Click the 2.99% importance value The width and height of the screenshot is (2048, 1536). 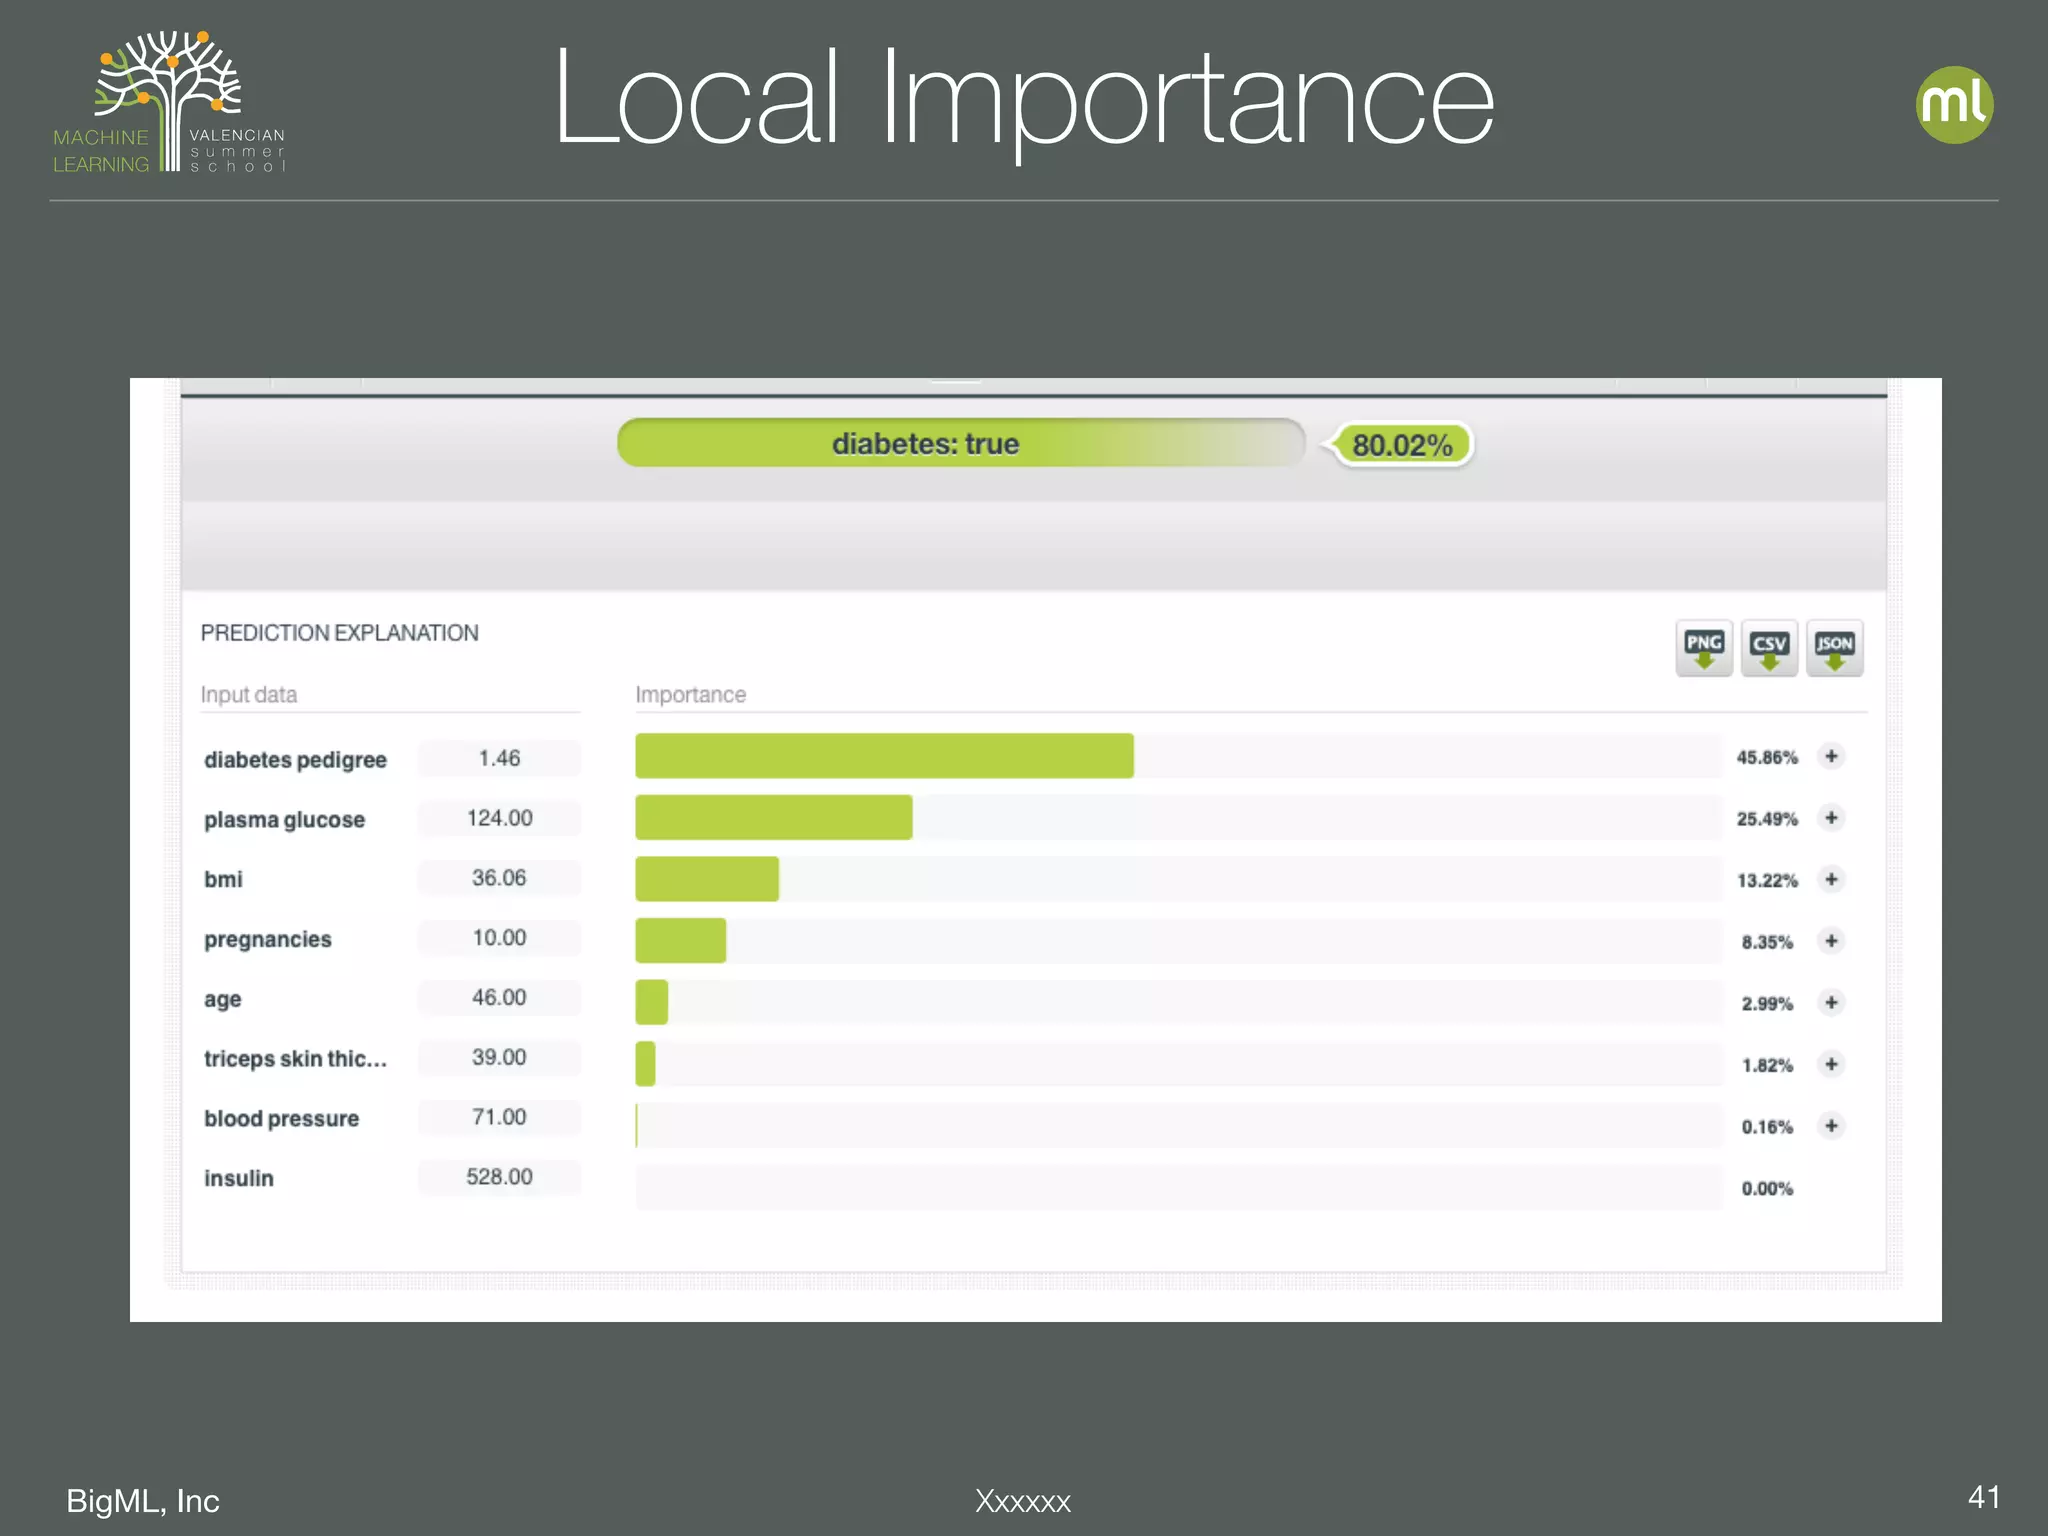1767,1003
